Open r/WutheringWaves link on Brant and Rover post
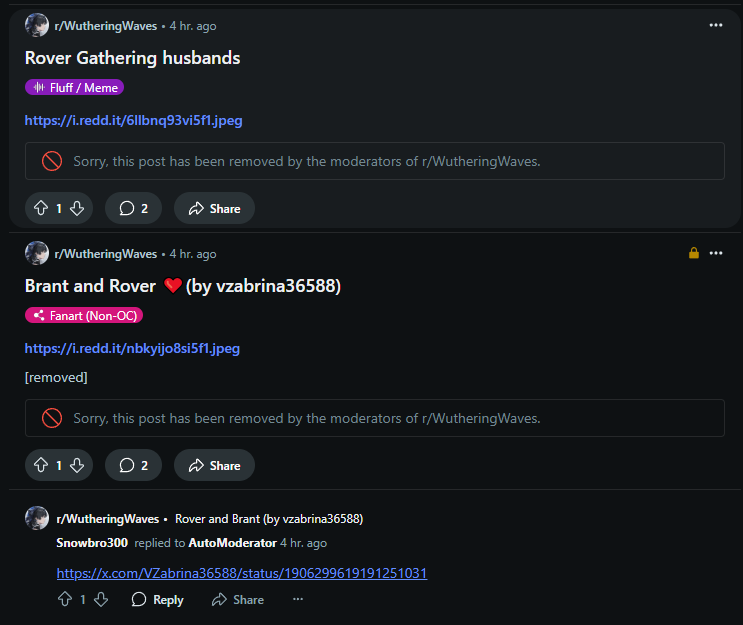This screenshot has width=743, height=625. coord(106,254)
